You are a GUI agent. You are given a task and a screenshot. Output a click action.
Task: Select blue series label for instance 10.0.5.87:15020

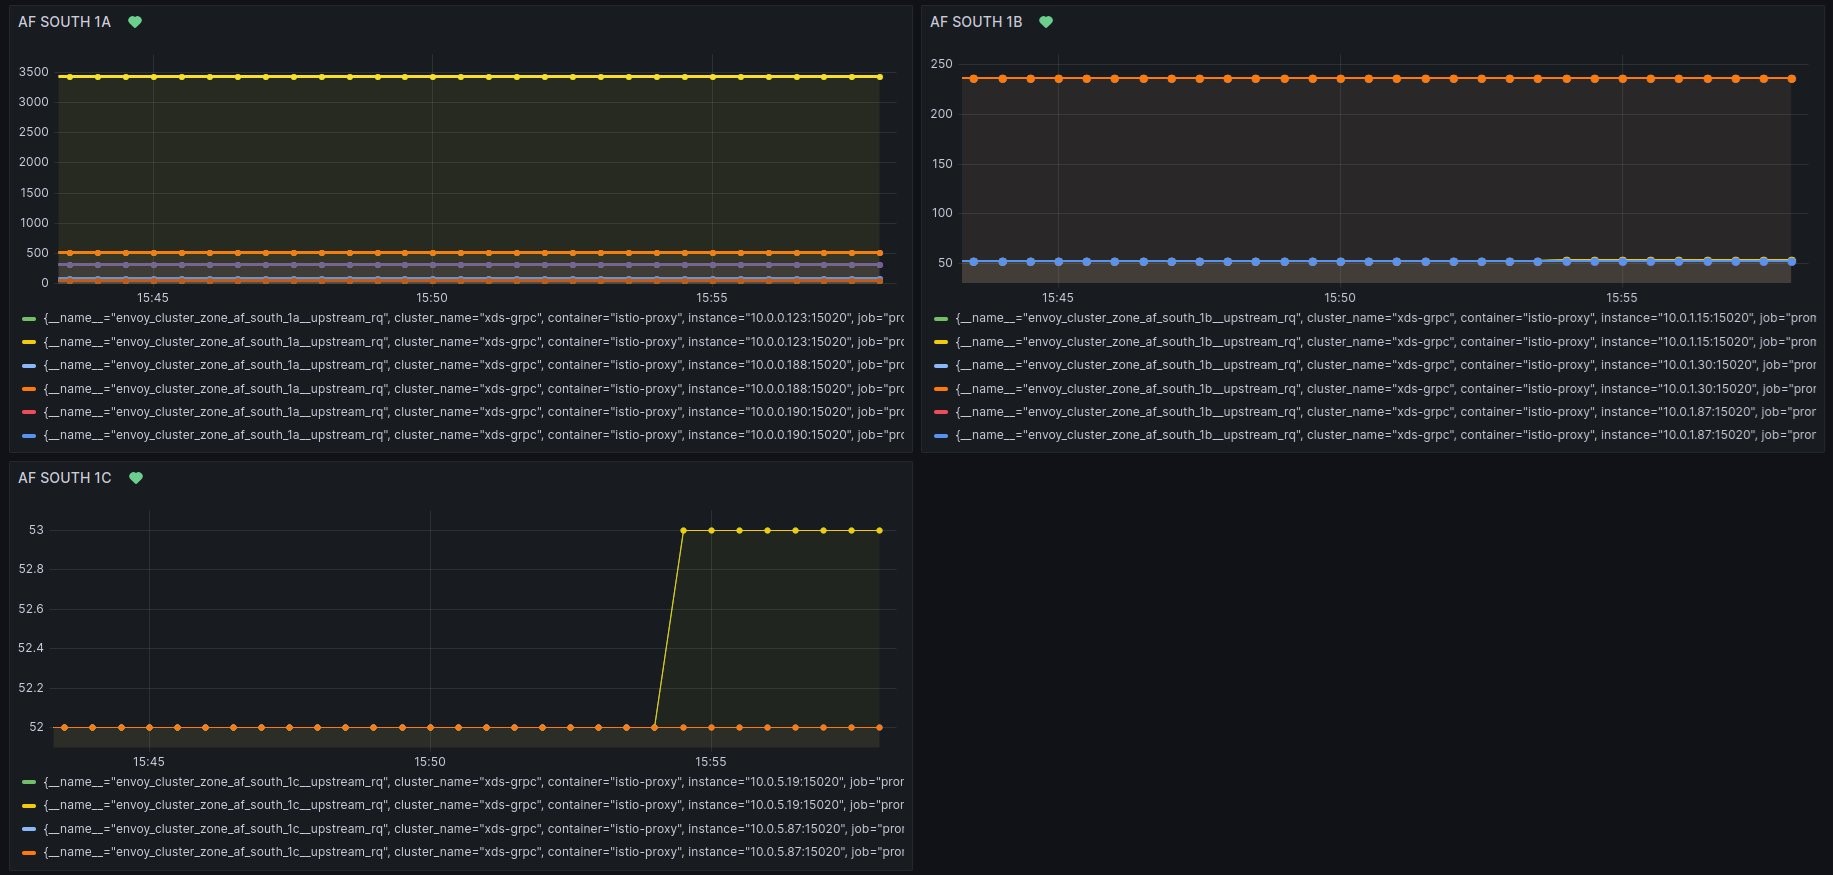click(x=473, y=829)
